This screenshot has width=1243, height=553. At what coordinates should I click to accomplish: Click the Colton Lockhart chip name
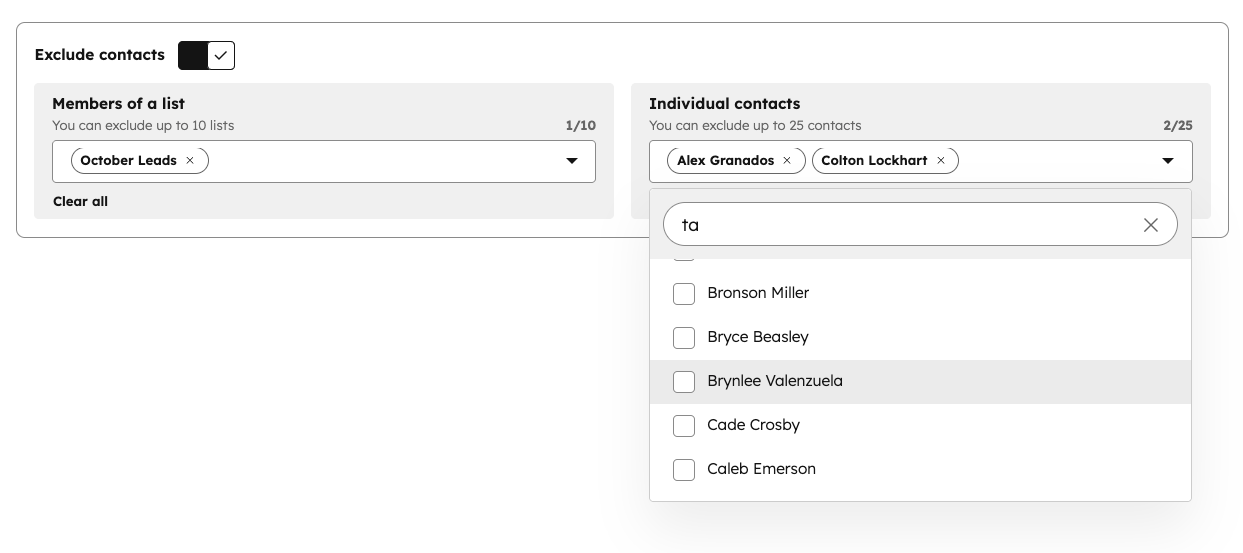(x=874, y=160)
